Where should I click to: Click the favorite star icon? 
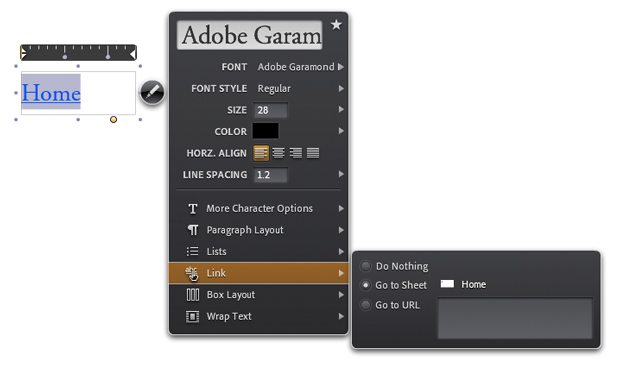[x=336, y=25]
